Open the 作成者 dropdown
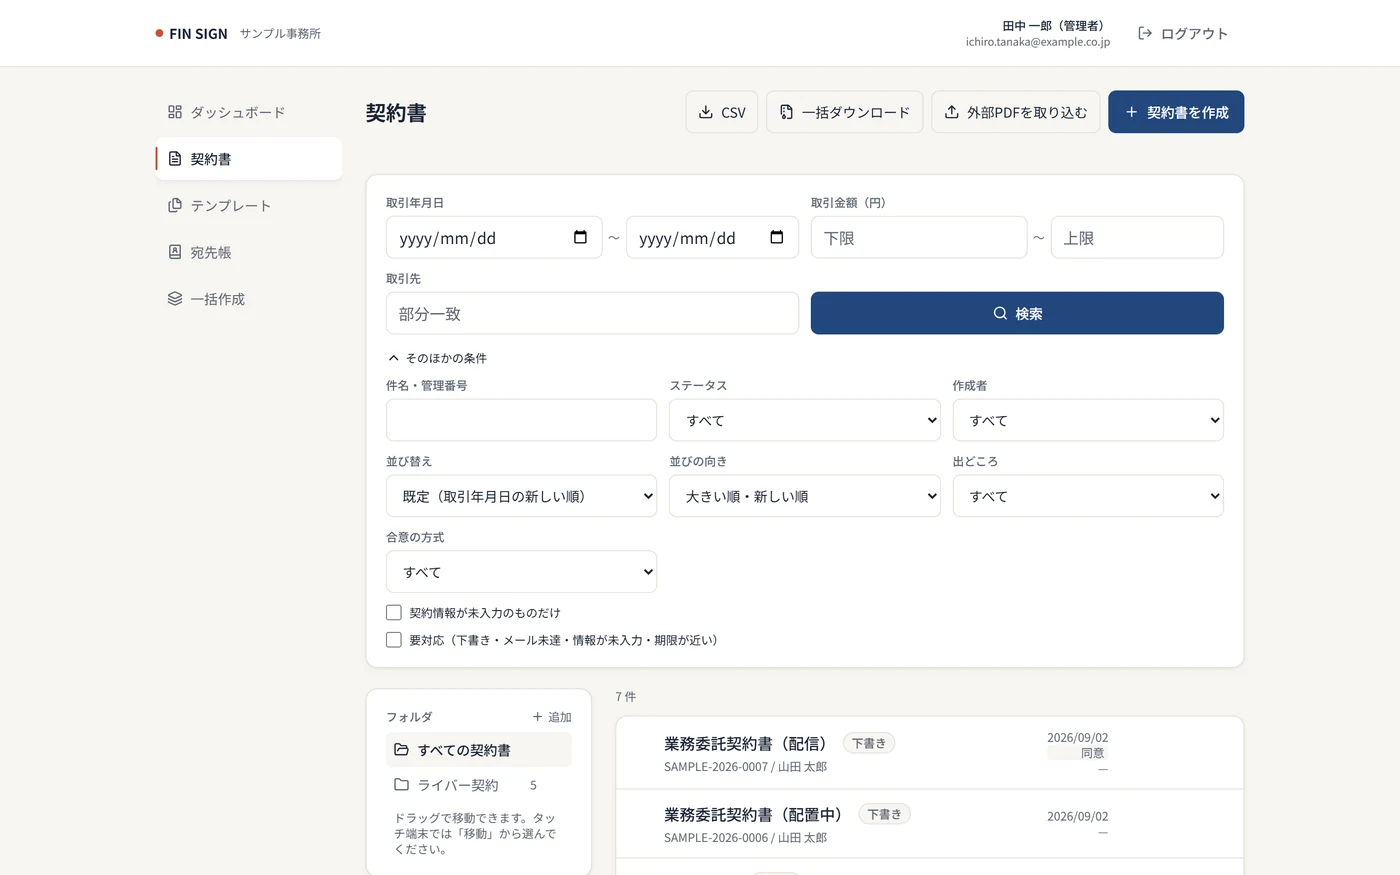The height and width of the screenshot is (875, 1400). tap(1088, 420)
